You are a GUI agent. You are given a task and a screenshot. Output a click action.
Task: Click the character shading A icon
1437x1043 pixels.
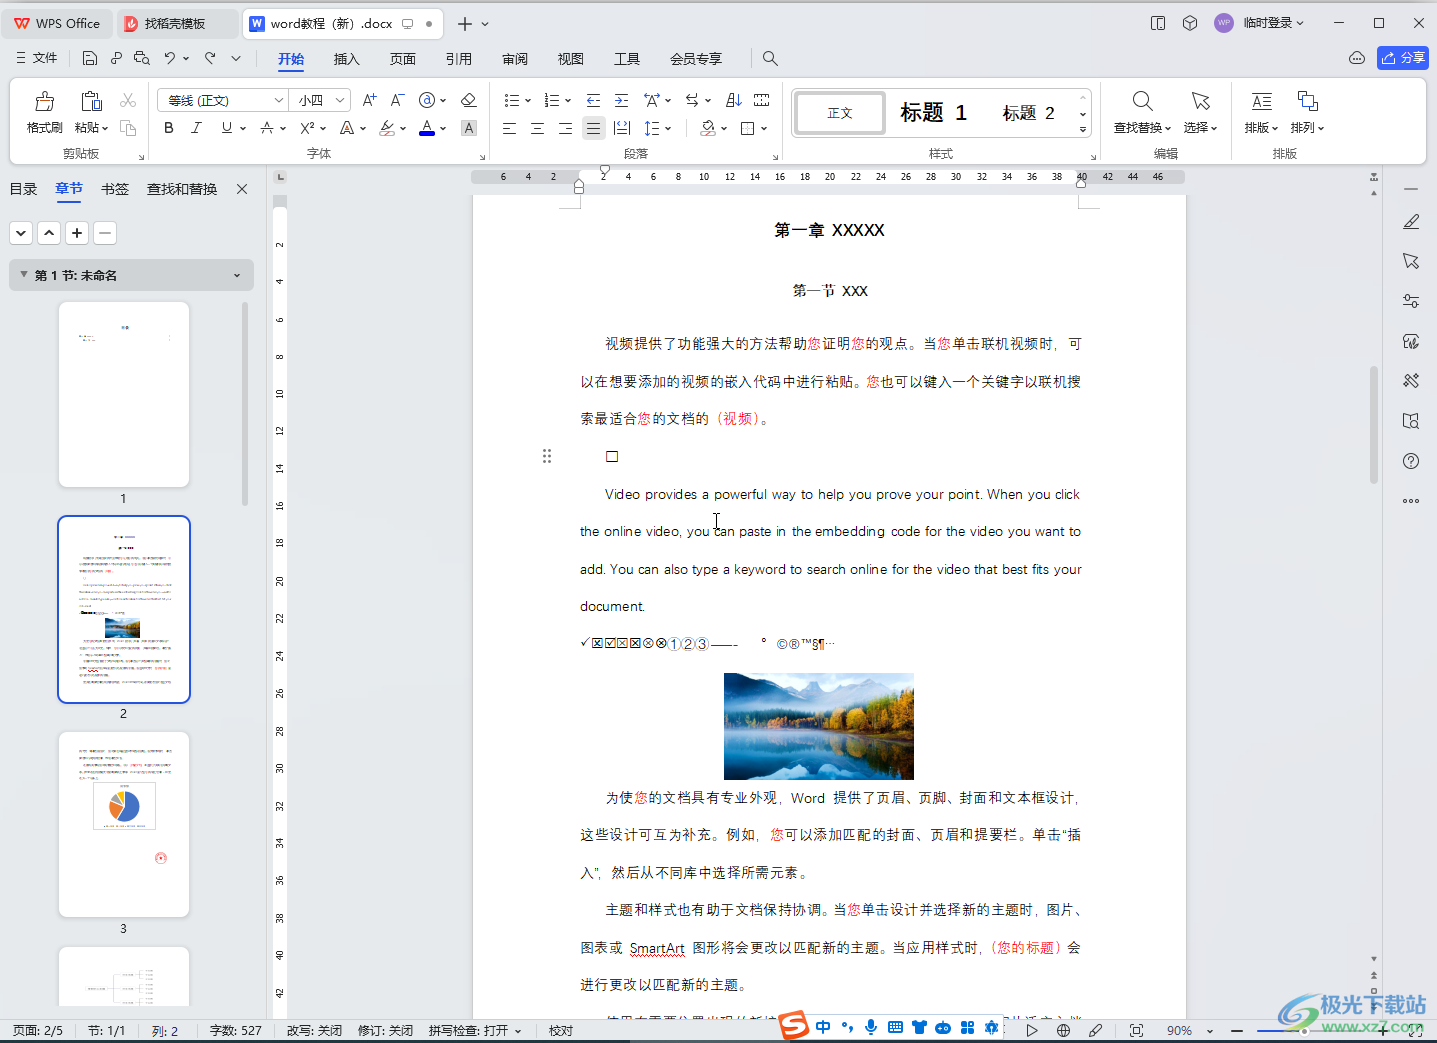(x=468, y=128)
